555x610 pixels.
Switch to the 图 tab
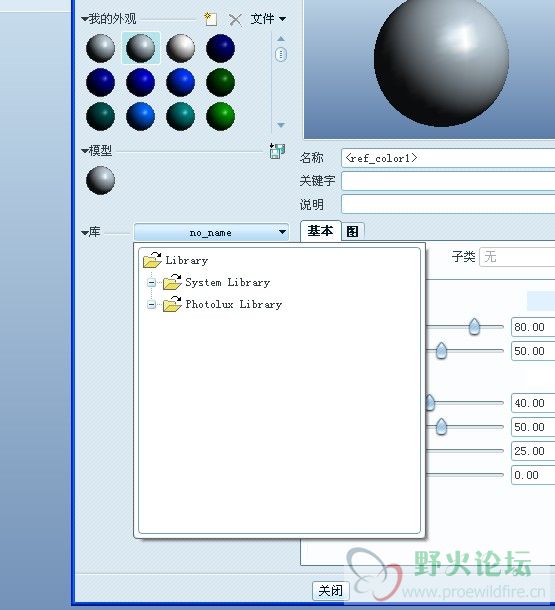(x=352, y=232)
